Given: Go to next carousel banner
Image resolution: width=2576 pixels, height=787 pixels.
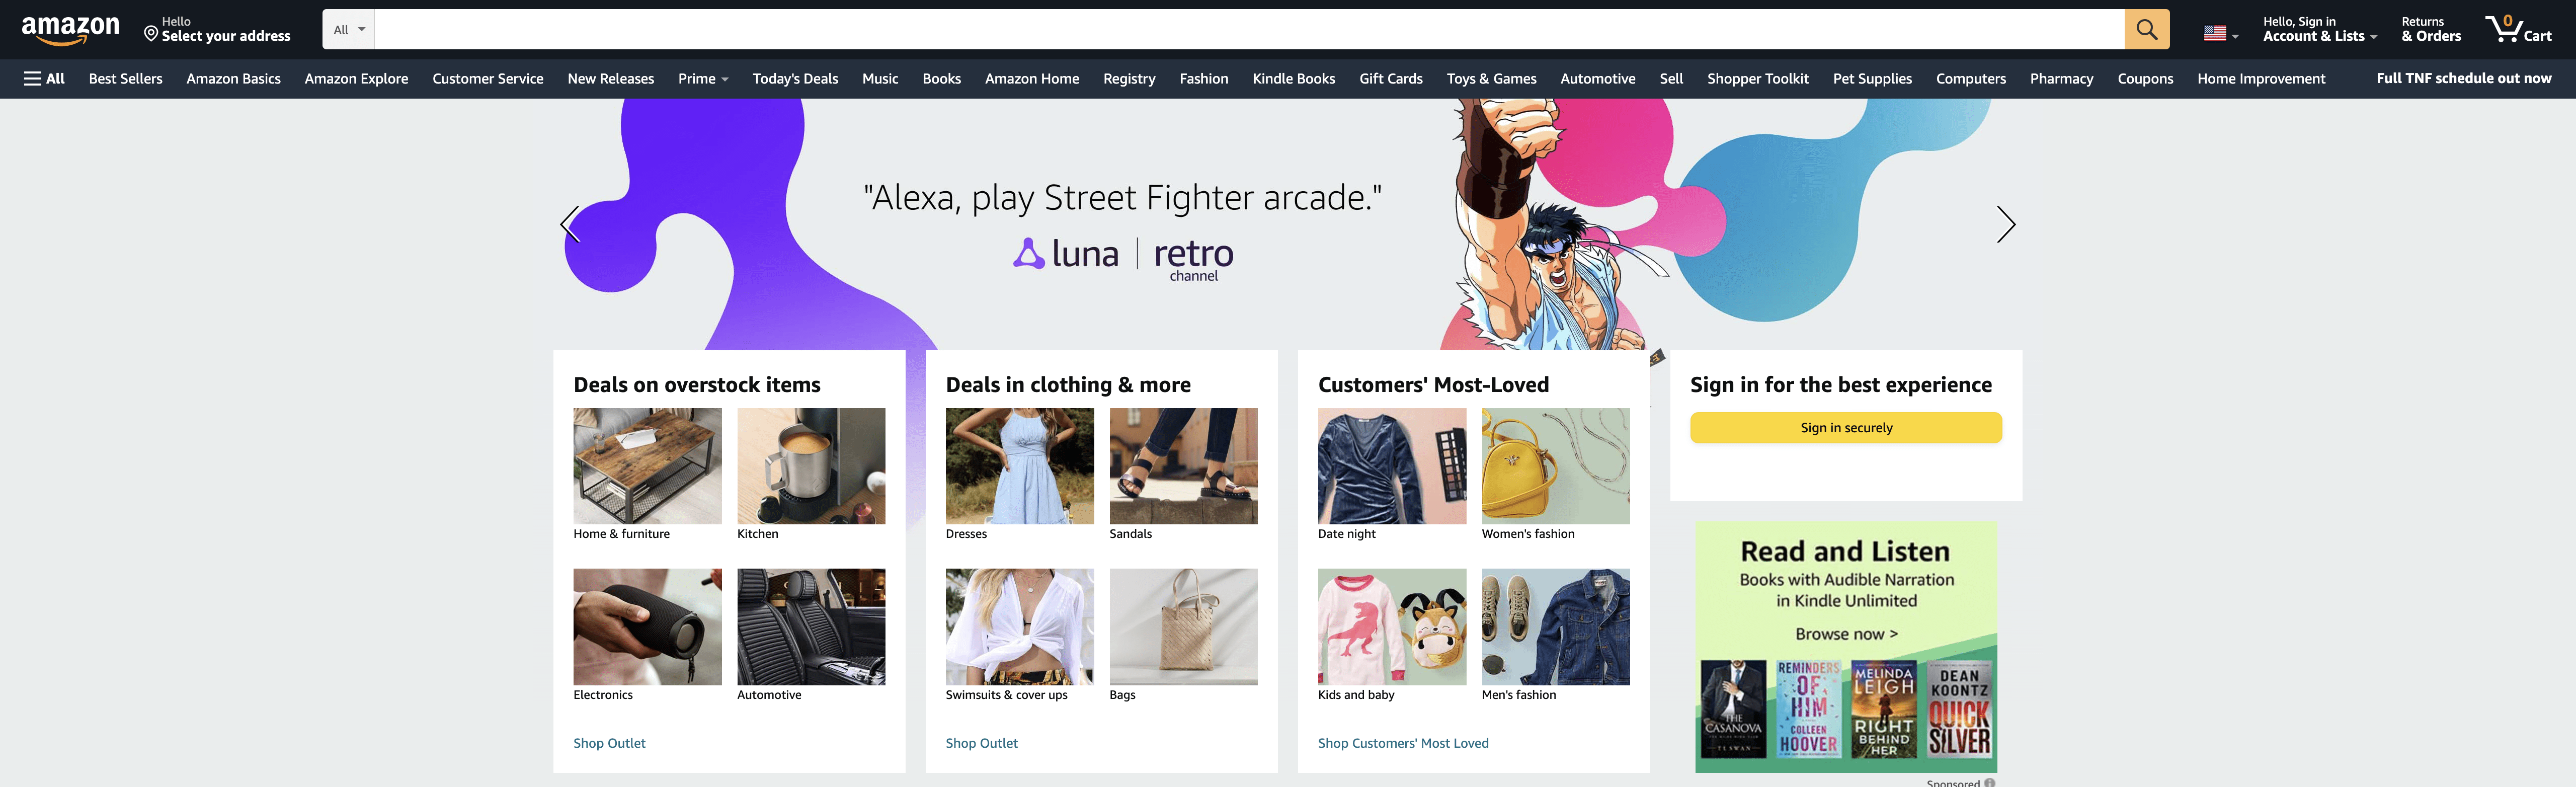Looking at the screenshot, I should point(2005,224).
